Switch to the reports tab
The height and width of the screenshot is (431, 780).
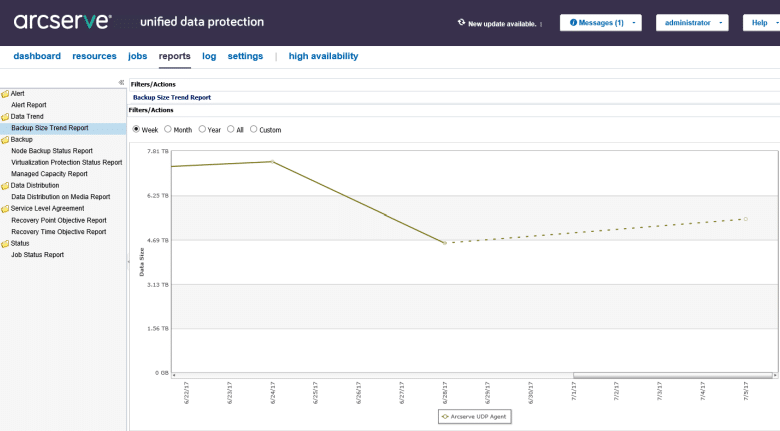pyautogui.click(x=175, y=56)
